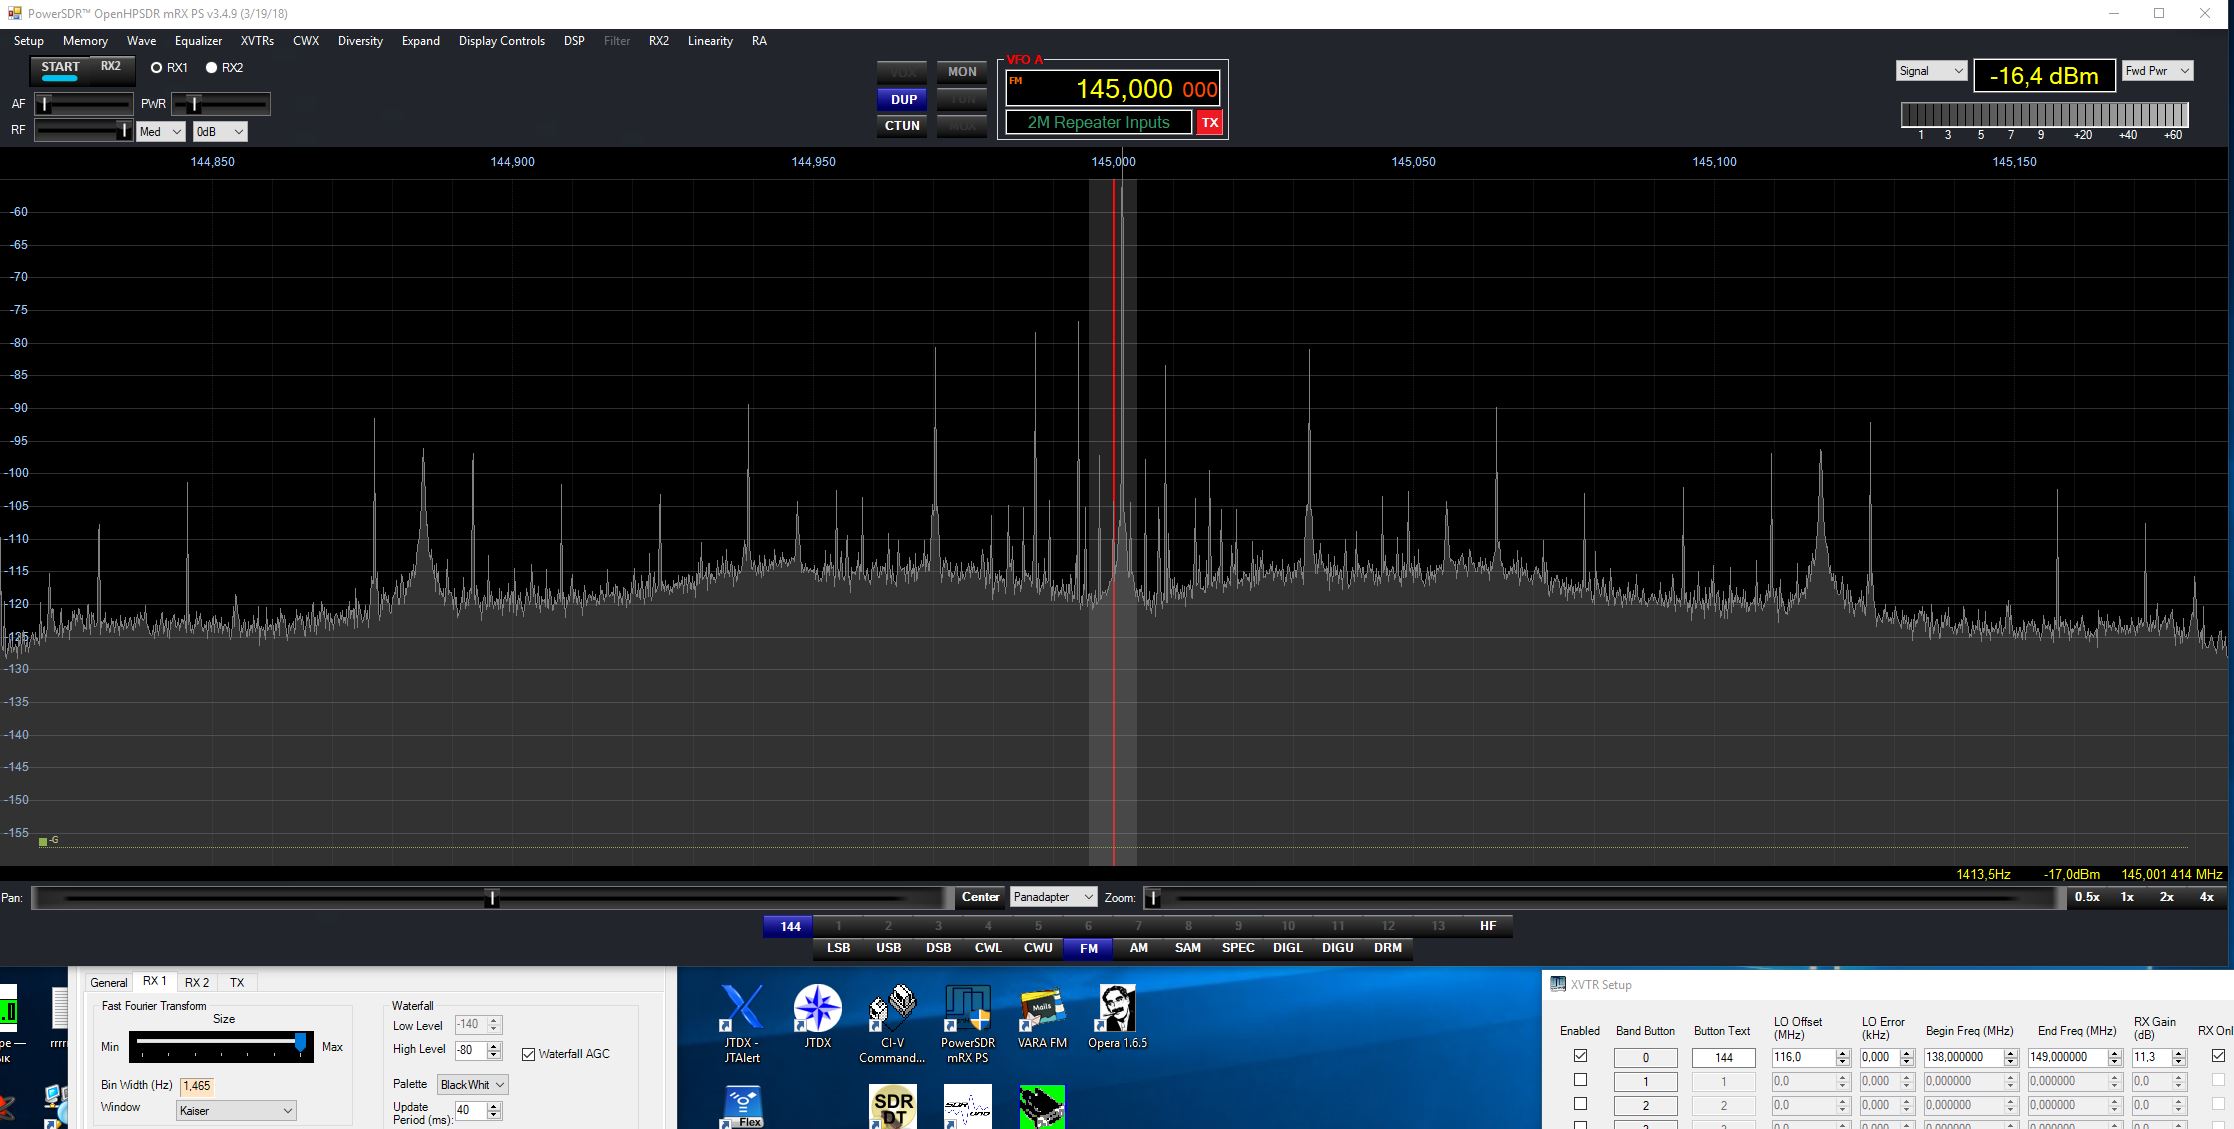
Task: Open the XVTRs menu
Action: point(257,41)
